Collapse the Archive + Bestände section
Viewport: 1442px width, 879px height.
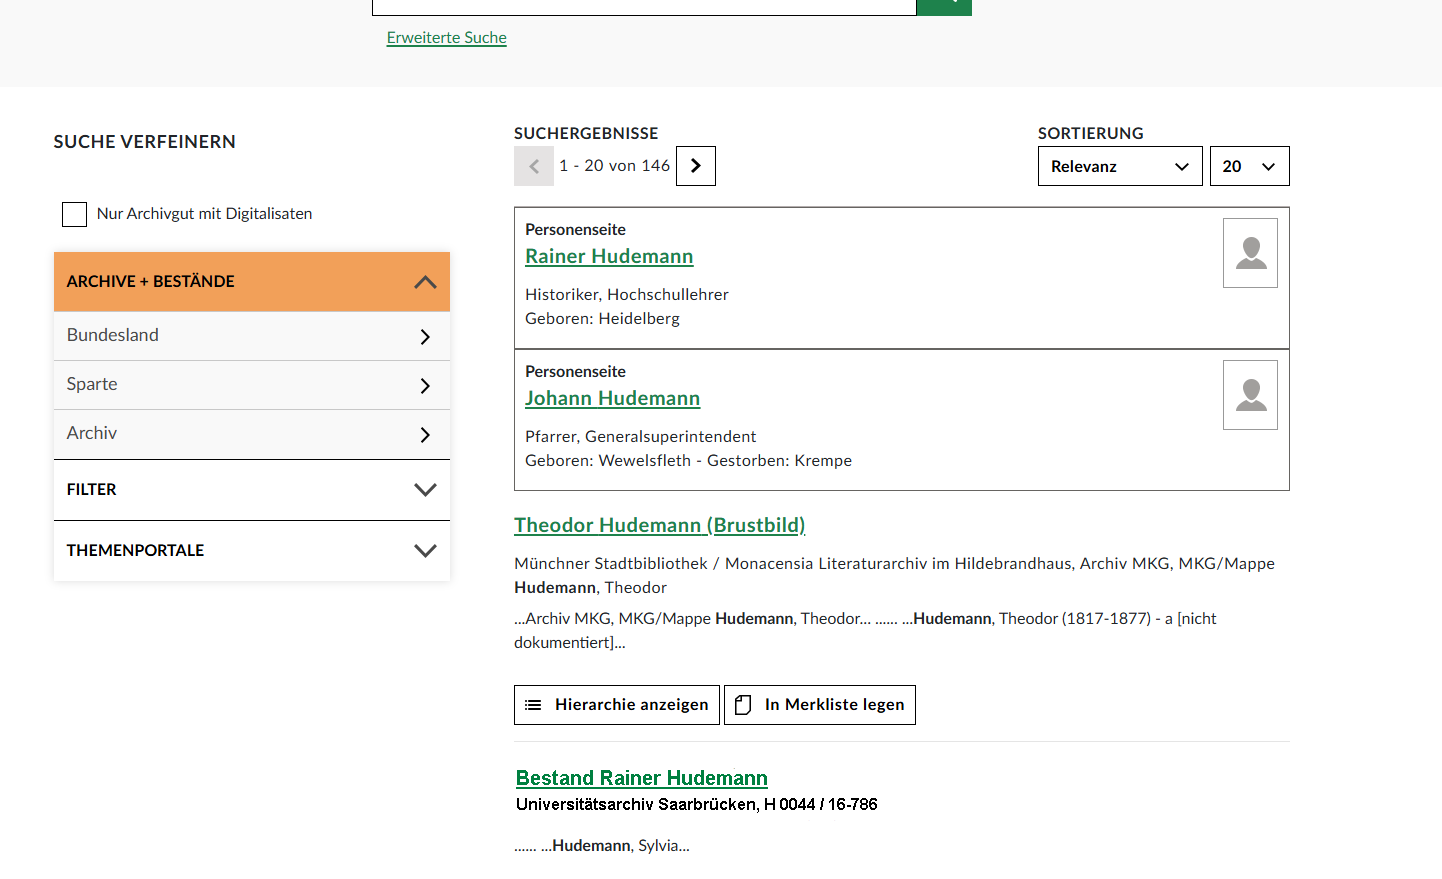252,282
